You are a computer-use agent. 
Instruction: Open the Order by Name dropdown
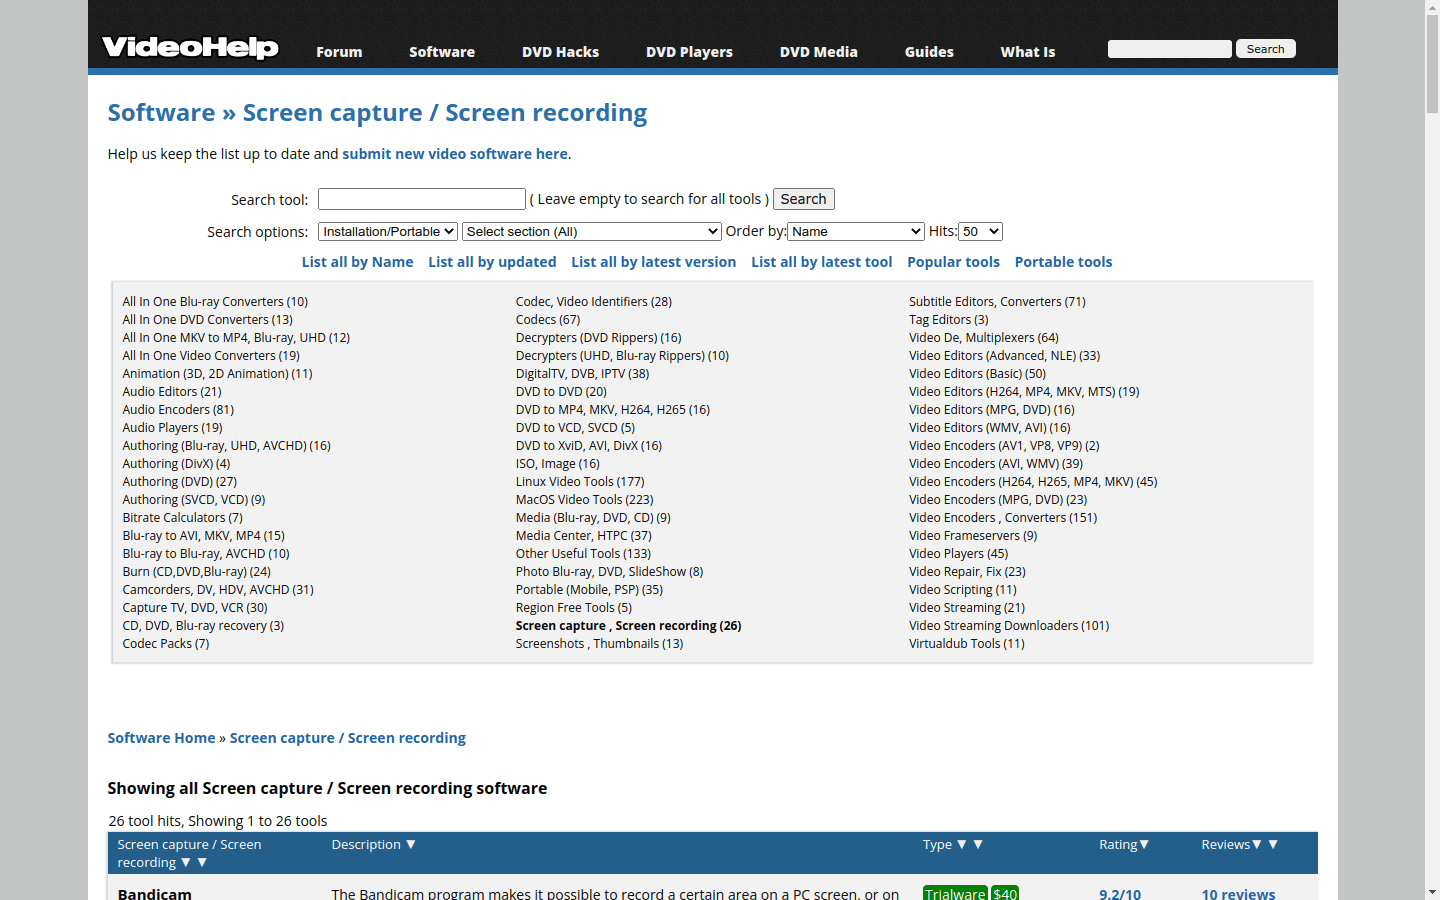pos(856,231)
